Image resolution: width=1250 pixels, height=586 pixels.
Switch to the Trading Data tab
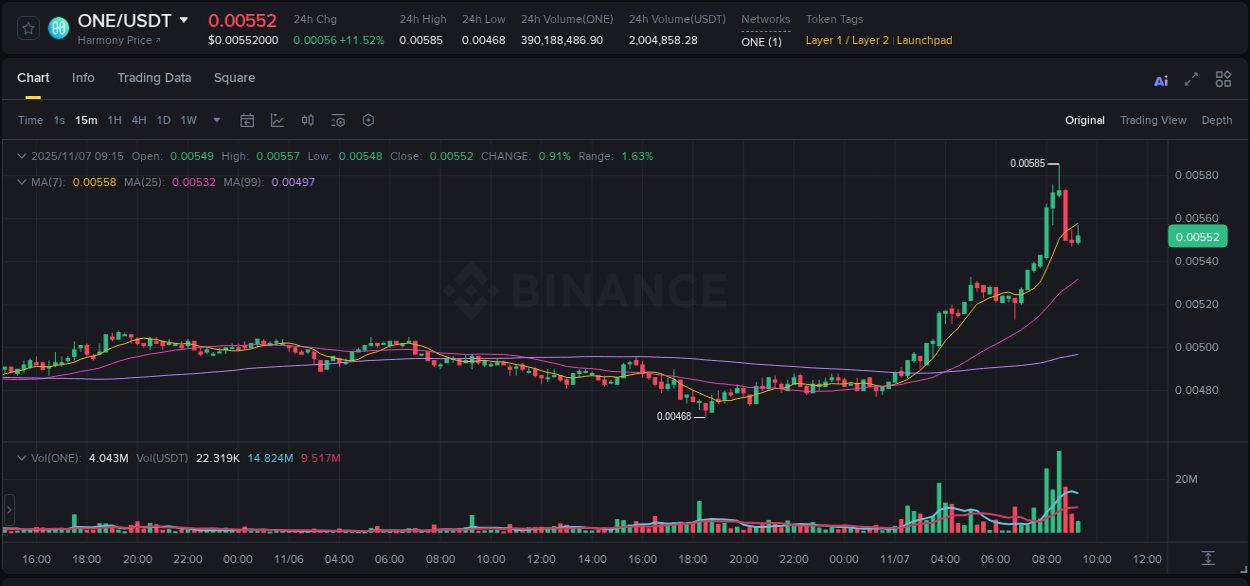pos(154,78)
